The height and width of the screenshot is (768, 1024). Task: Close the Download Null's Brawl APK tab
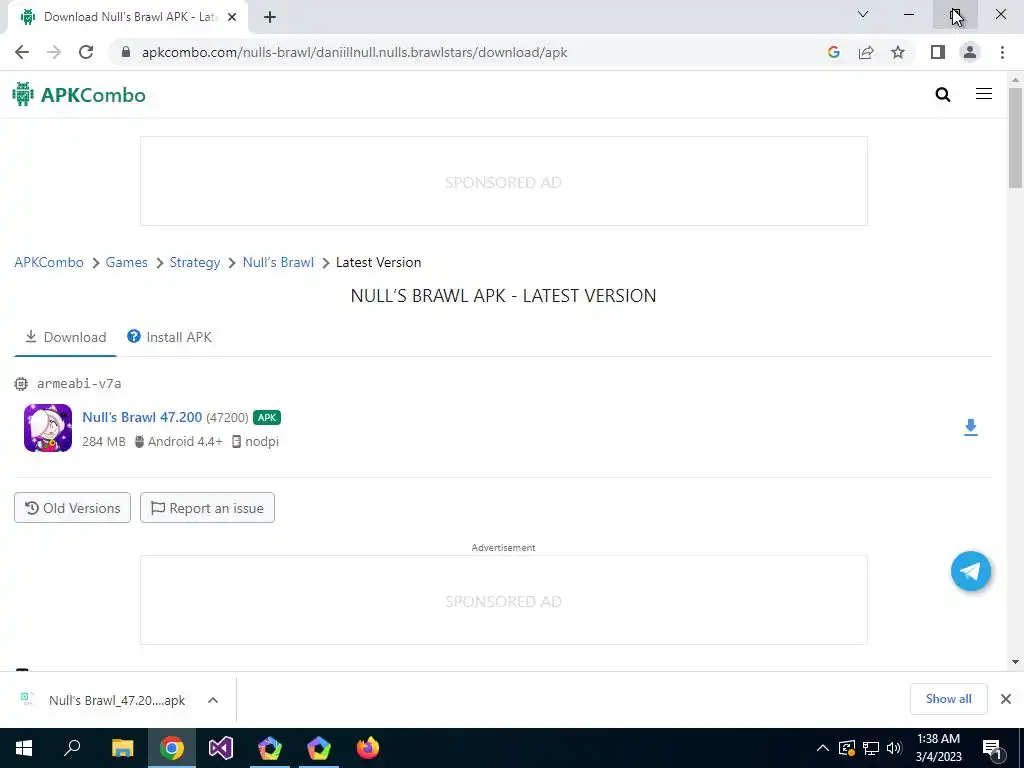point(231,17)
